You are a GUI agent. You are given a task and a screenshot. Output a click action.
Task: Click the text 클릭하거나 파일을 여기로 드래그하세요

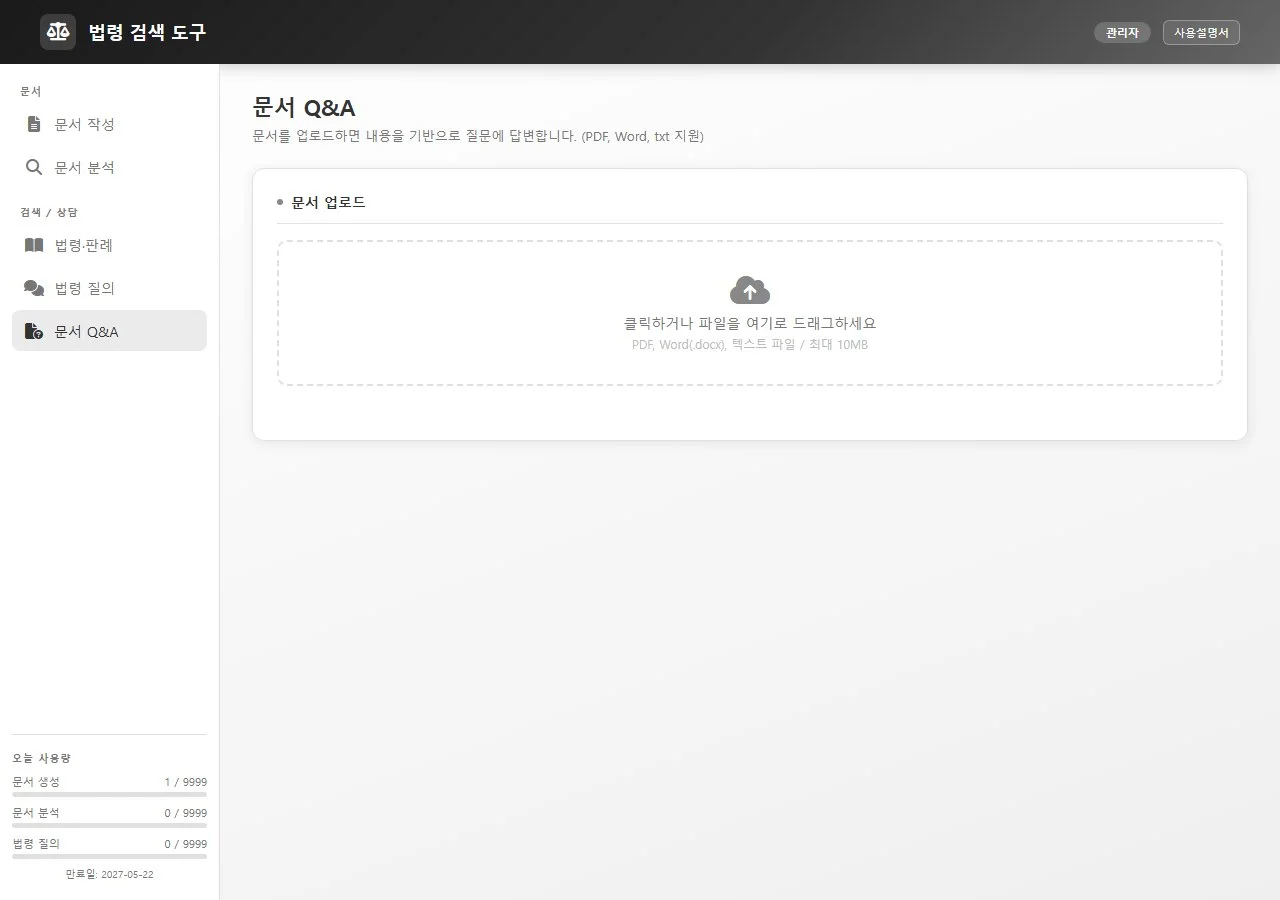pyautogui.click(x=750, y=323)
